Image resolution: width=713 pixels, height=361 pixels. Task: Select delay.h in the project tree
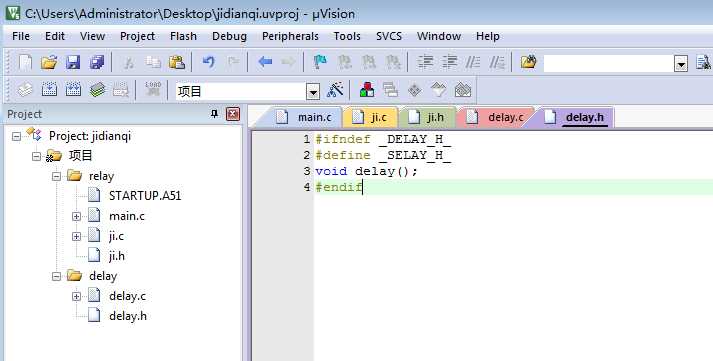[x=128, y=316]
